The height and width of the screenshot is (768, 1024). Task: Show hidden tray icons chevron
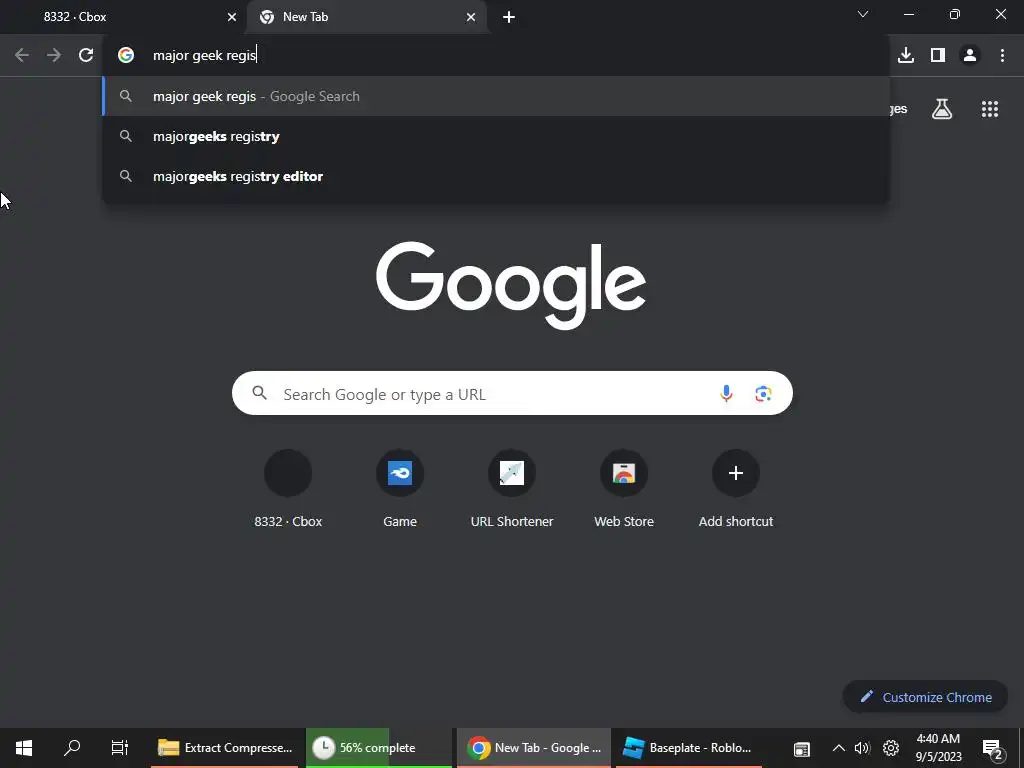coord(839,748)
